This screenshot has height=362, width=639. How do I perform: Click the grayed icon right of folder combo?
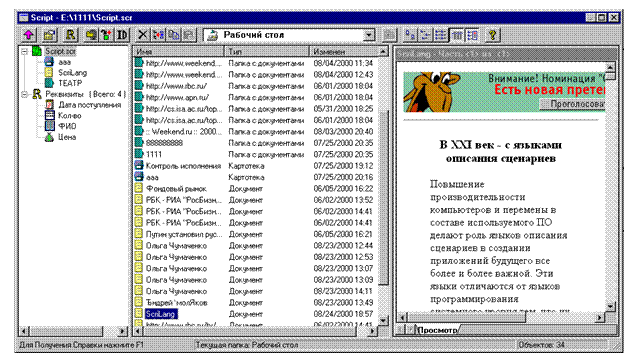click(x=390, y=35)
